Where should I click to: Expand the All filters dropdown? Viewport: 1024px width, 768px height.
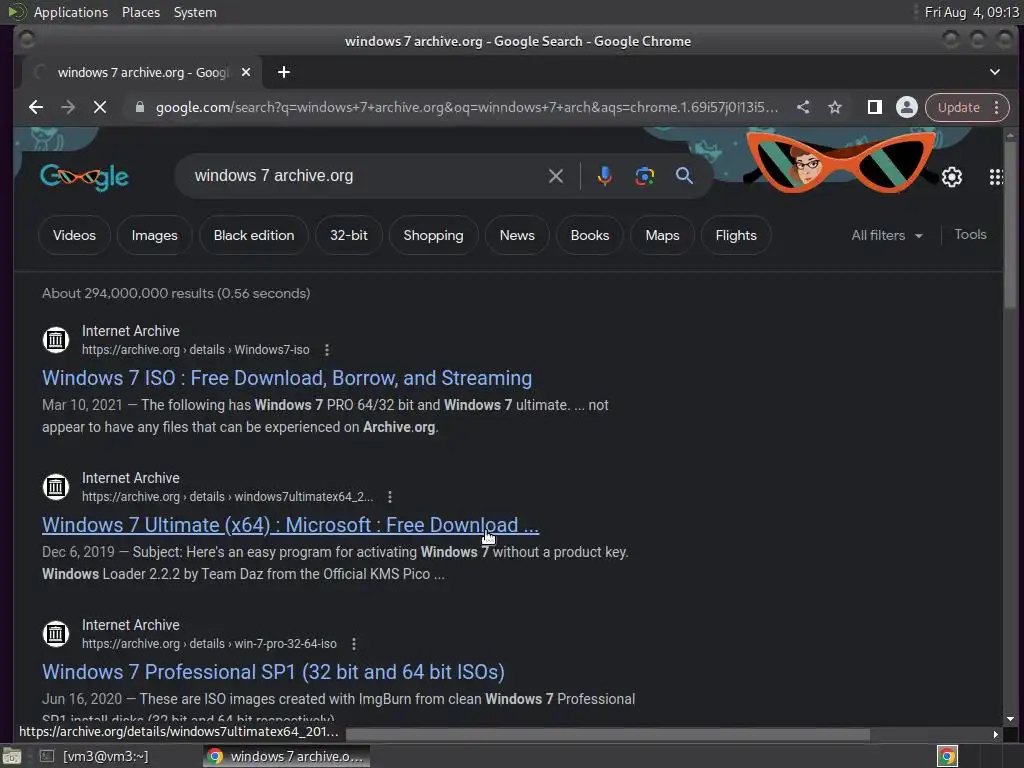[887, 235]
